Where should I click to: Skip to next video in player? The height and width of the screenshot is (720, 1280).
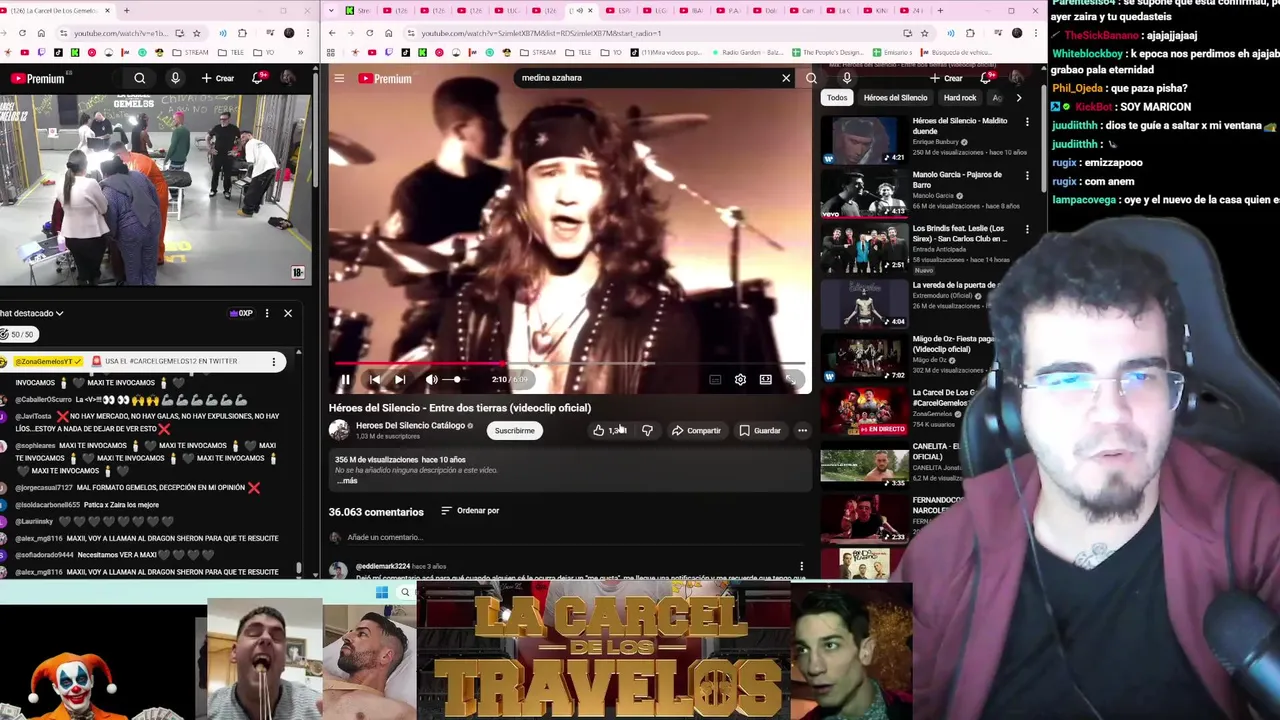[x=399, y=380]
